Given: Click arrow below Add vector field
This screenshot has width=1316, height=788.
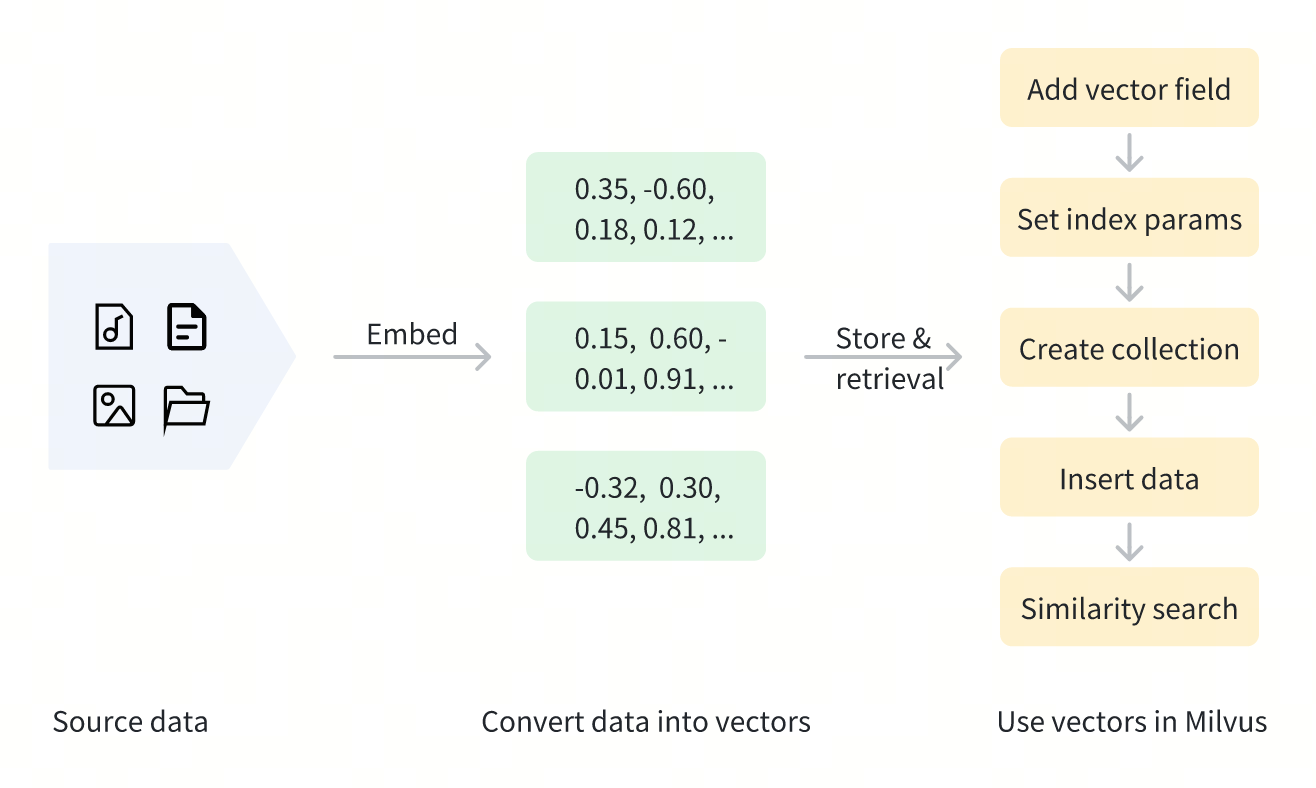Looking at the screenshot, I should click(1129, 153).
